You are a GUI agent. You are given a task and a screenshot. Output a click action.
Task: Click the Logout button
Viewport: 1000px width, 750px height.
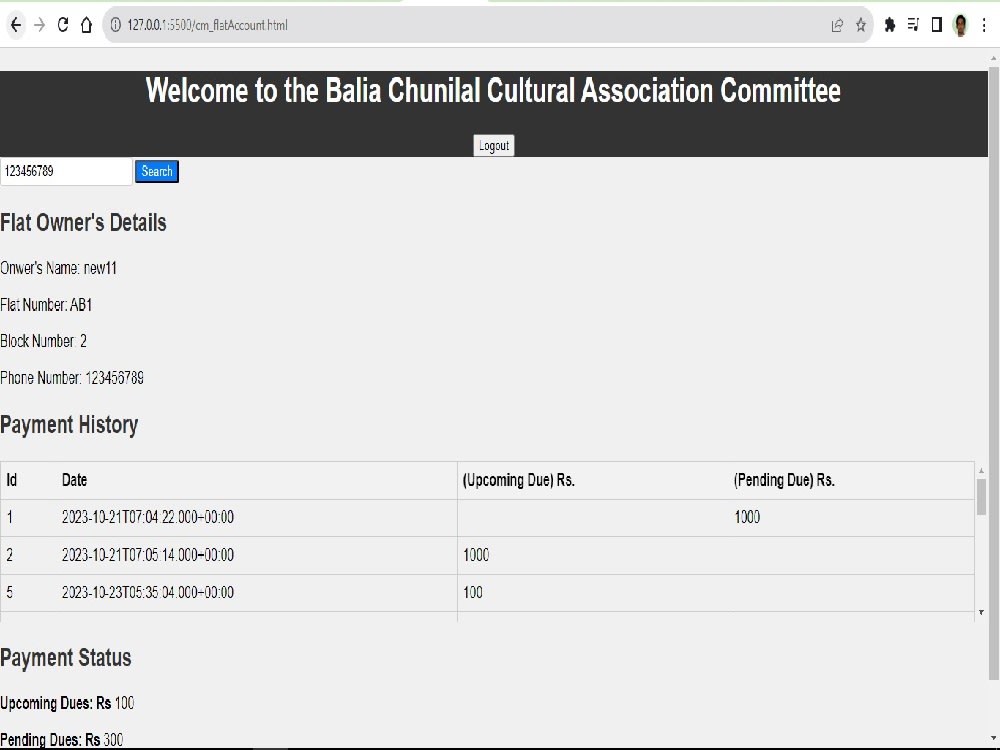494,145
